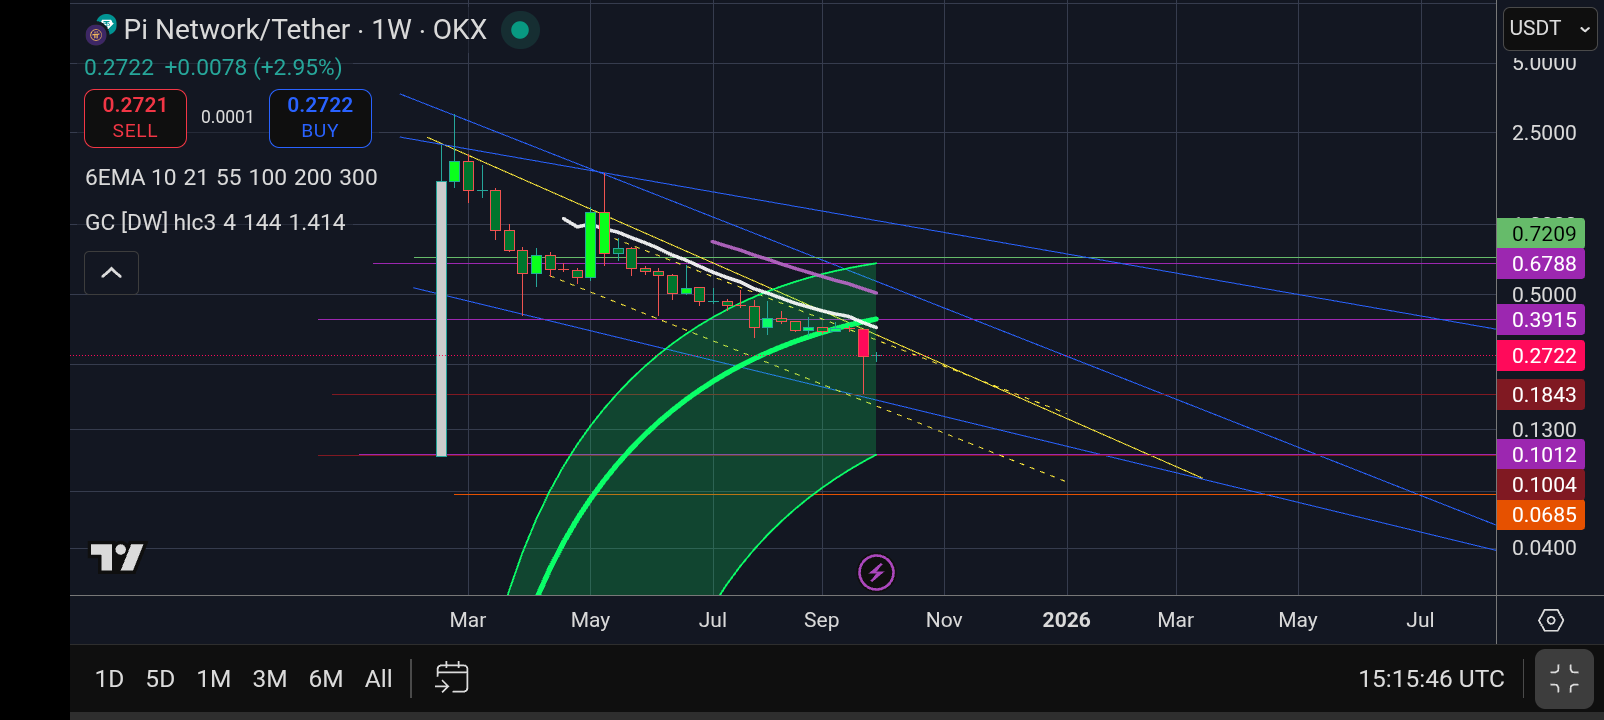Tap the purple 0.3915 price label
This screenshot has width=1604, height=720.
point(1541,320)
